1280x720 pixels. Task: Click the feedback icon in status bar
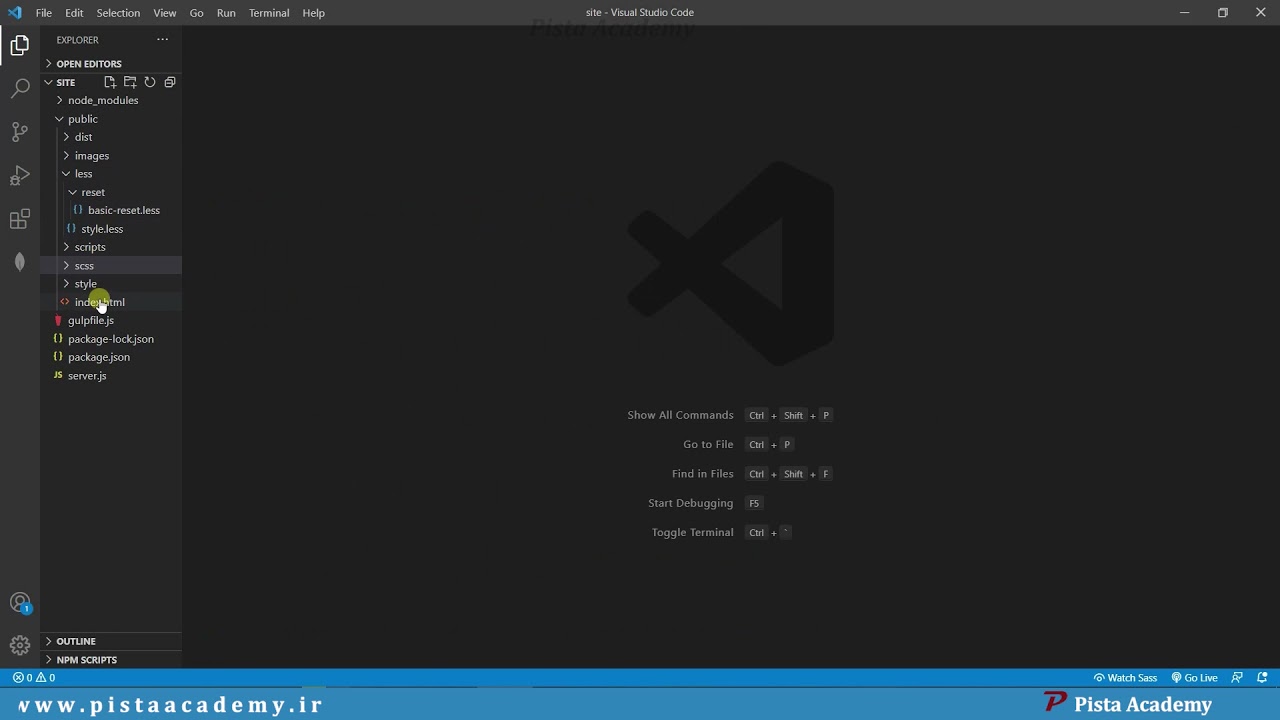[x=1237, y=678]
